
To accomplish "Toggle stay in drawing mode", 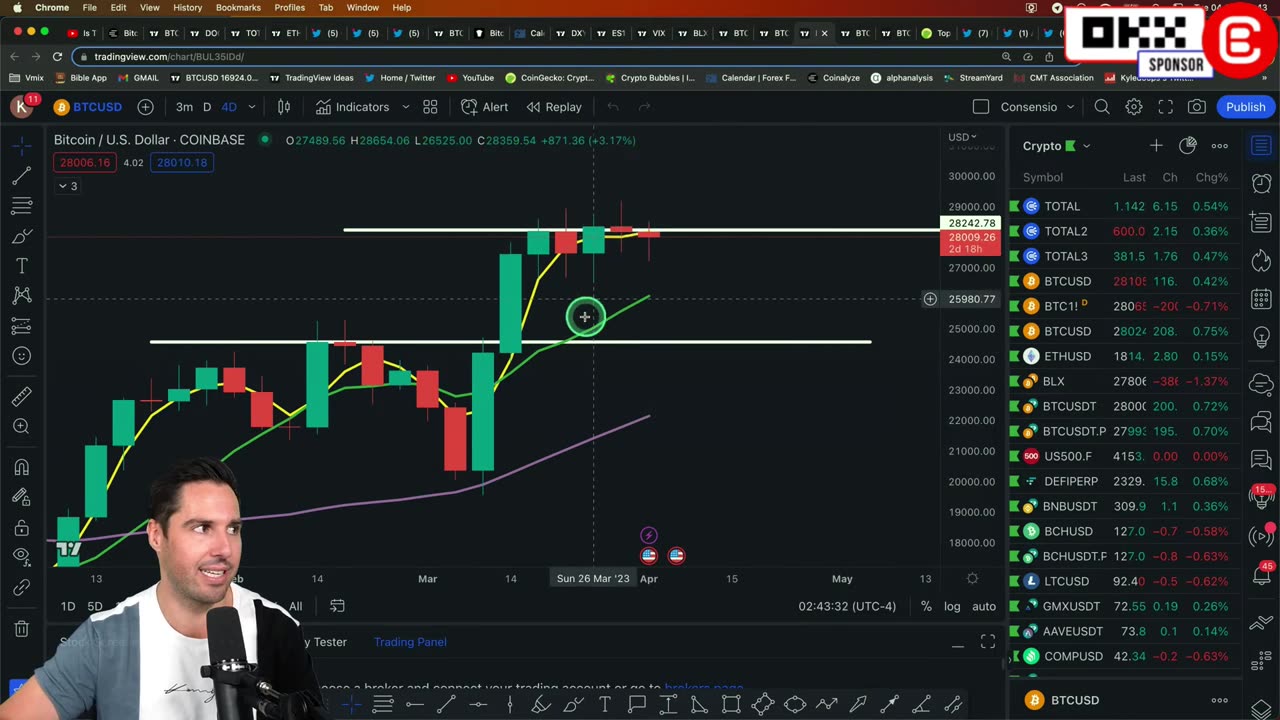I will [21, 498].
